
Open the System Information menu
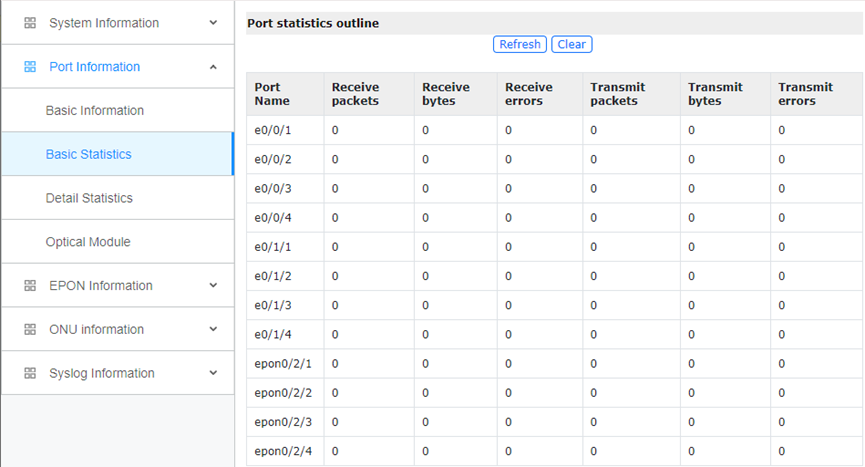[x=118, y=23]
